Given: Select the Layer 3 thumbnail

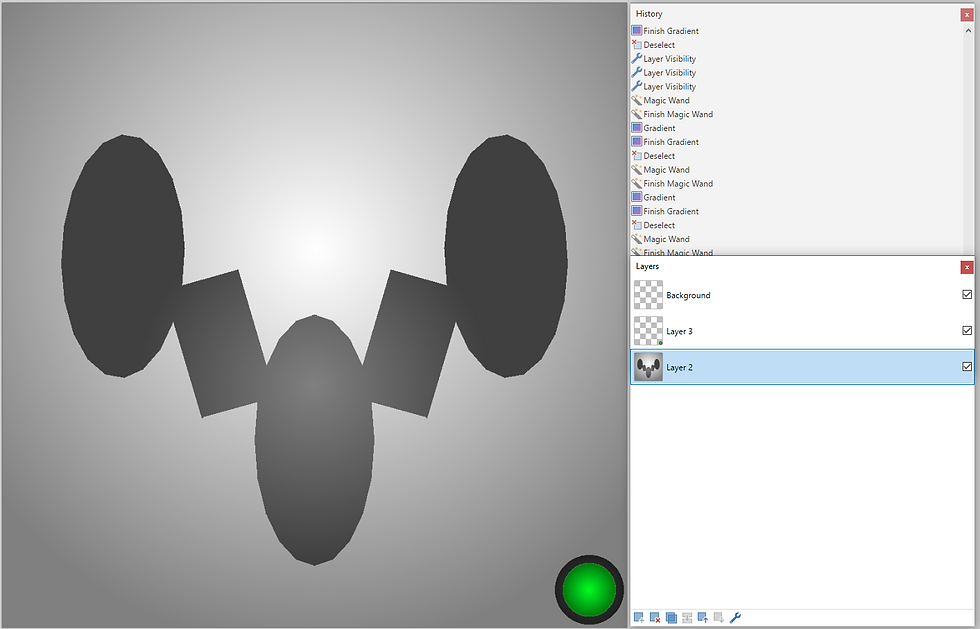Looking at the screenshot, I should pos(648,331).
